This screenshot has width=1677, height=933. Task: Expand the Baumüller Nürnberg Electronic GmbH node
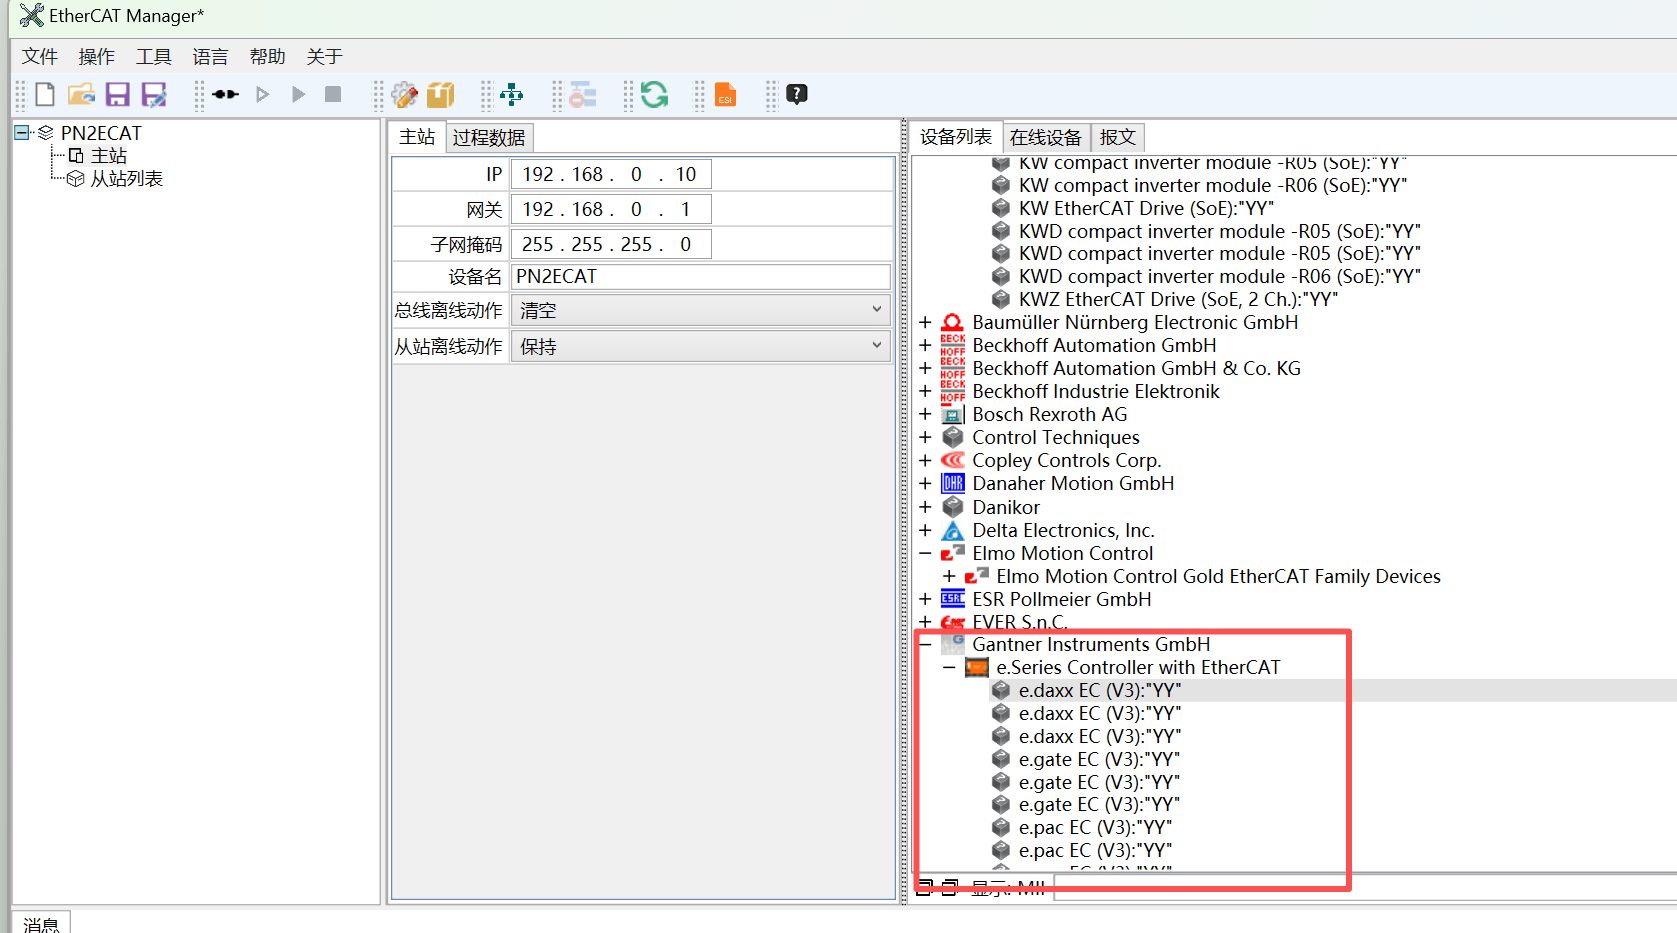(925, 322)
